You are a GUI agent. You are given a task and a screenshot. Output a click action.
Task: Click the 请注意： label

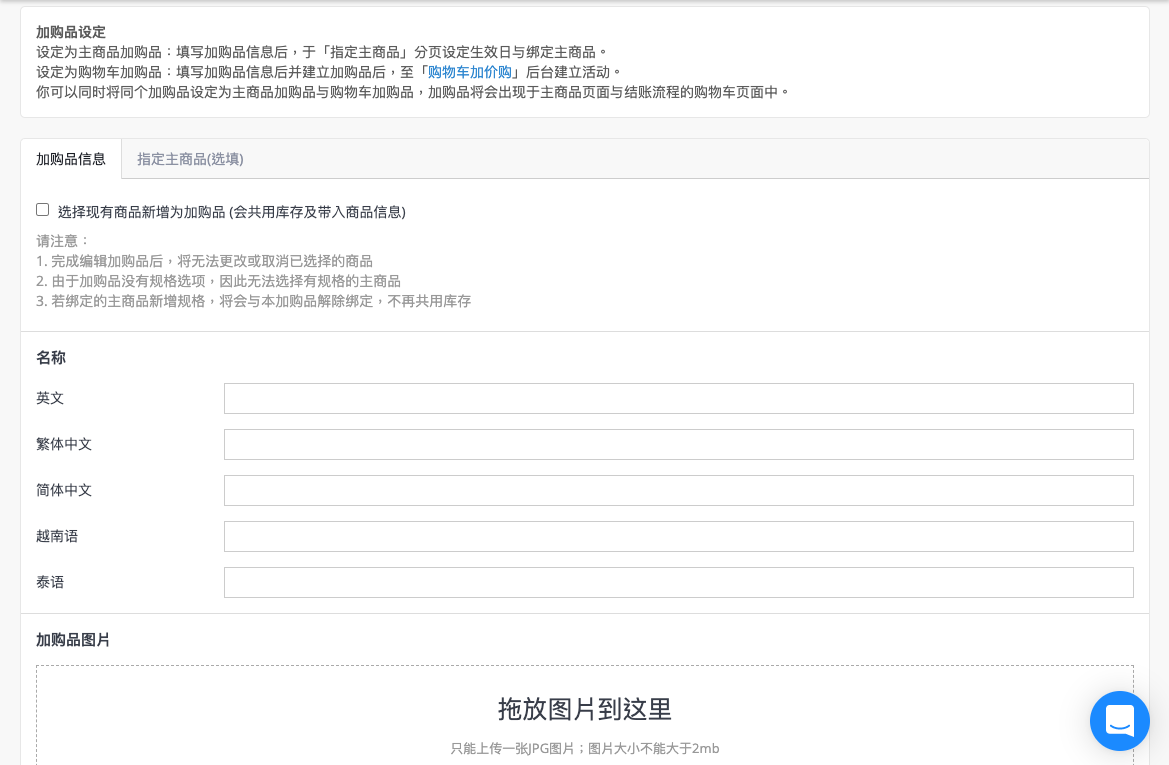63,241
